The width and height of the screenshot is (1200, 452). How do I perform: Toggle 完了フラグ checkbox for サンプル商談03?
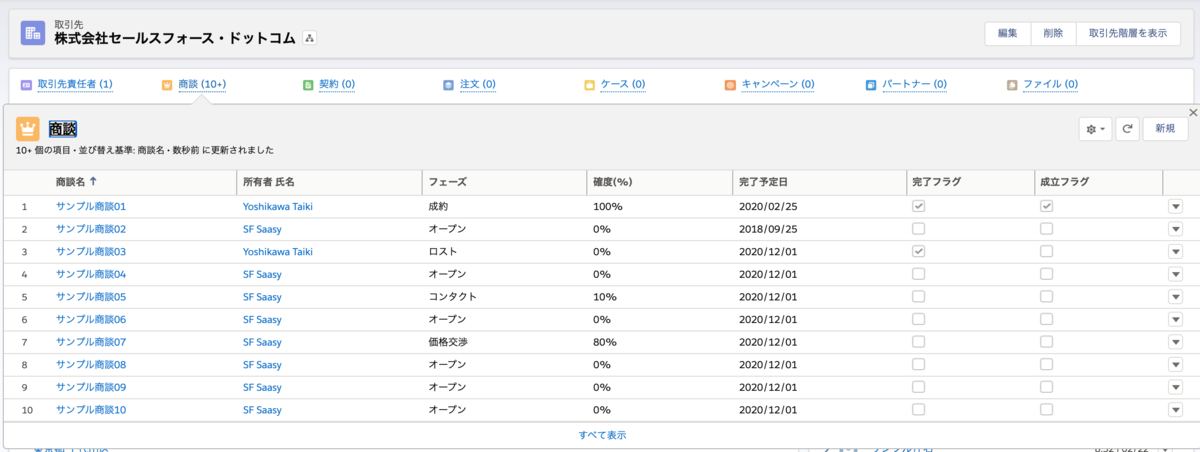coord(918,251)
